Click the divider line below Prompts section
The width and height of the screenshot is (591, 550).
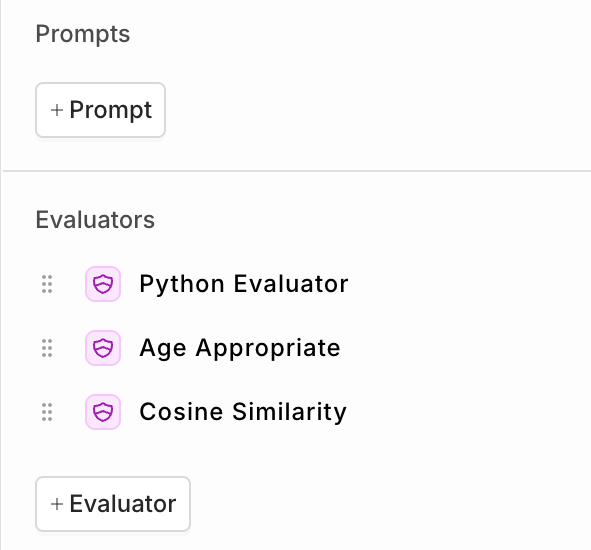click(297, 171)
